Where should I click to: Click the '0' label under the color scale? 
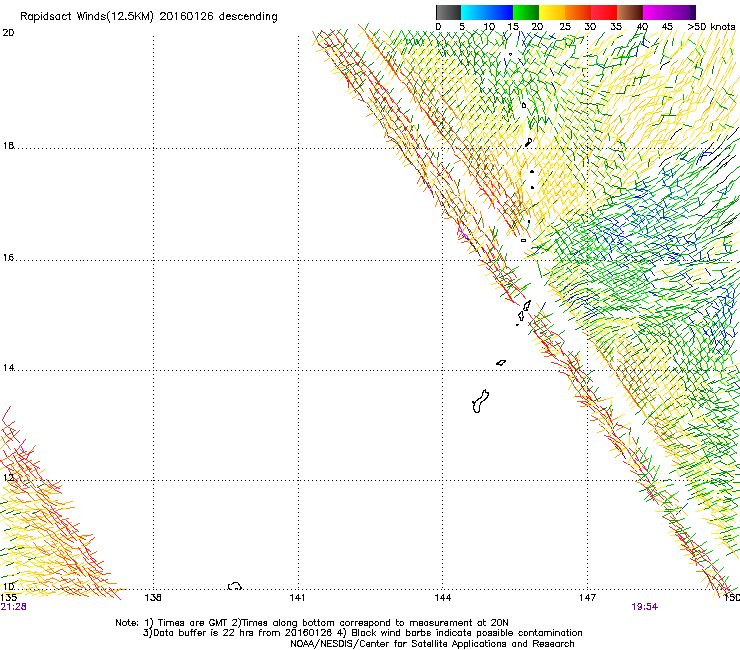(438, 27)
